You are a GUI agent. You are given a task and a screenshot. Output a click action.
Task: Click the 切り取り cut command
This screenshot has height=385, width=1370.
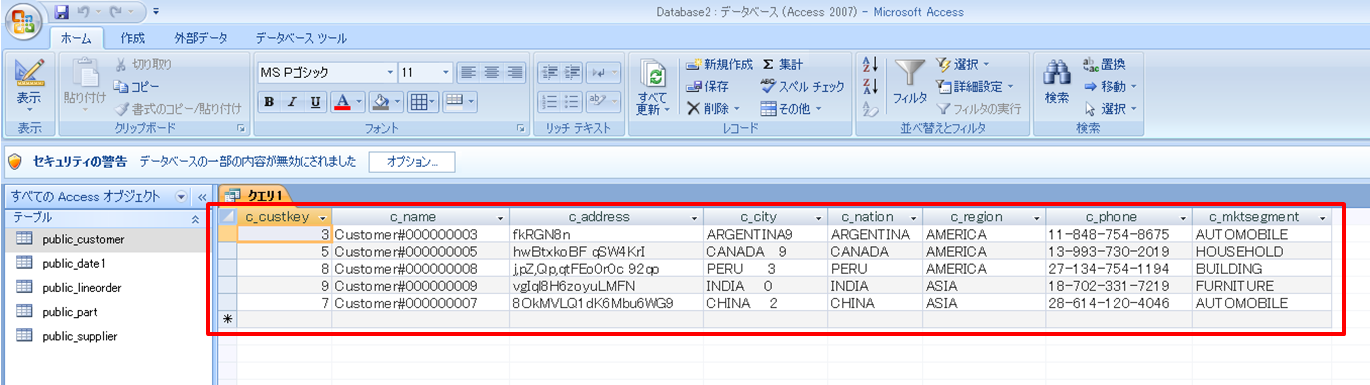pos(143,64)
